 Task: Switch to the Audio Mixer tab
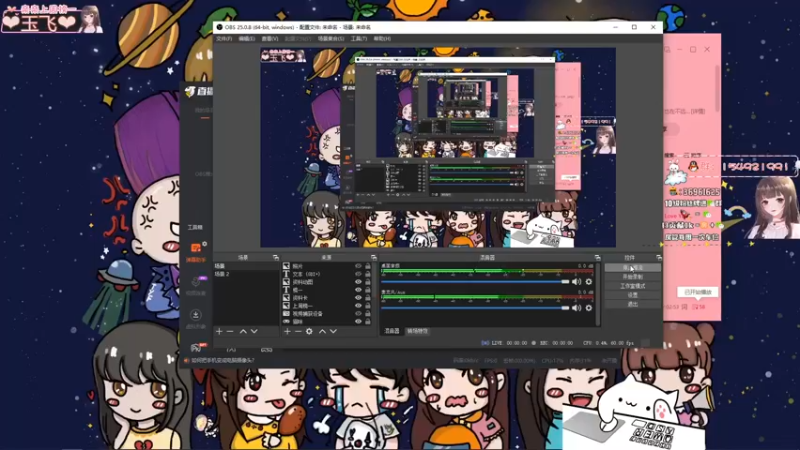coord(392,331)
